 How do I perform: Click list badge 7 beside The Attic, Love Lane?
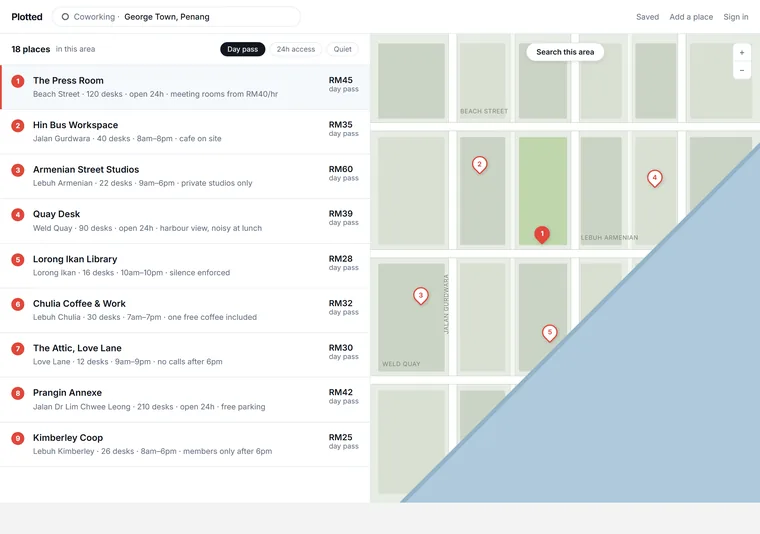[x=18, y=349]
